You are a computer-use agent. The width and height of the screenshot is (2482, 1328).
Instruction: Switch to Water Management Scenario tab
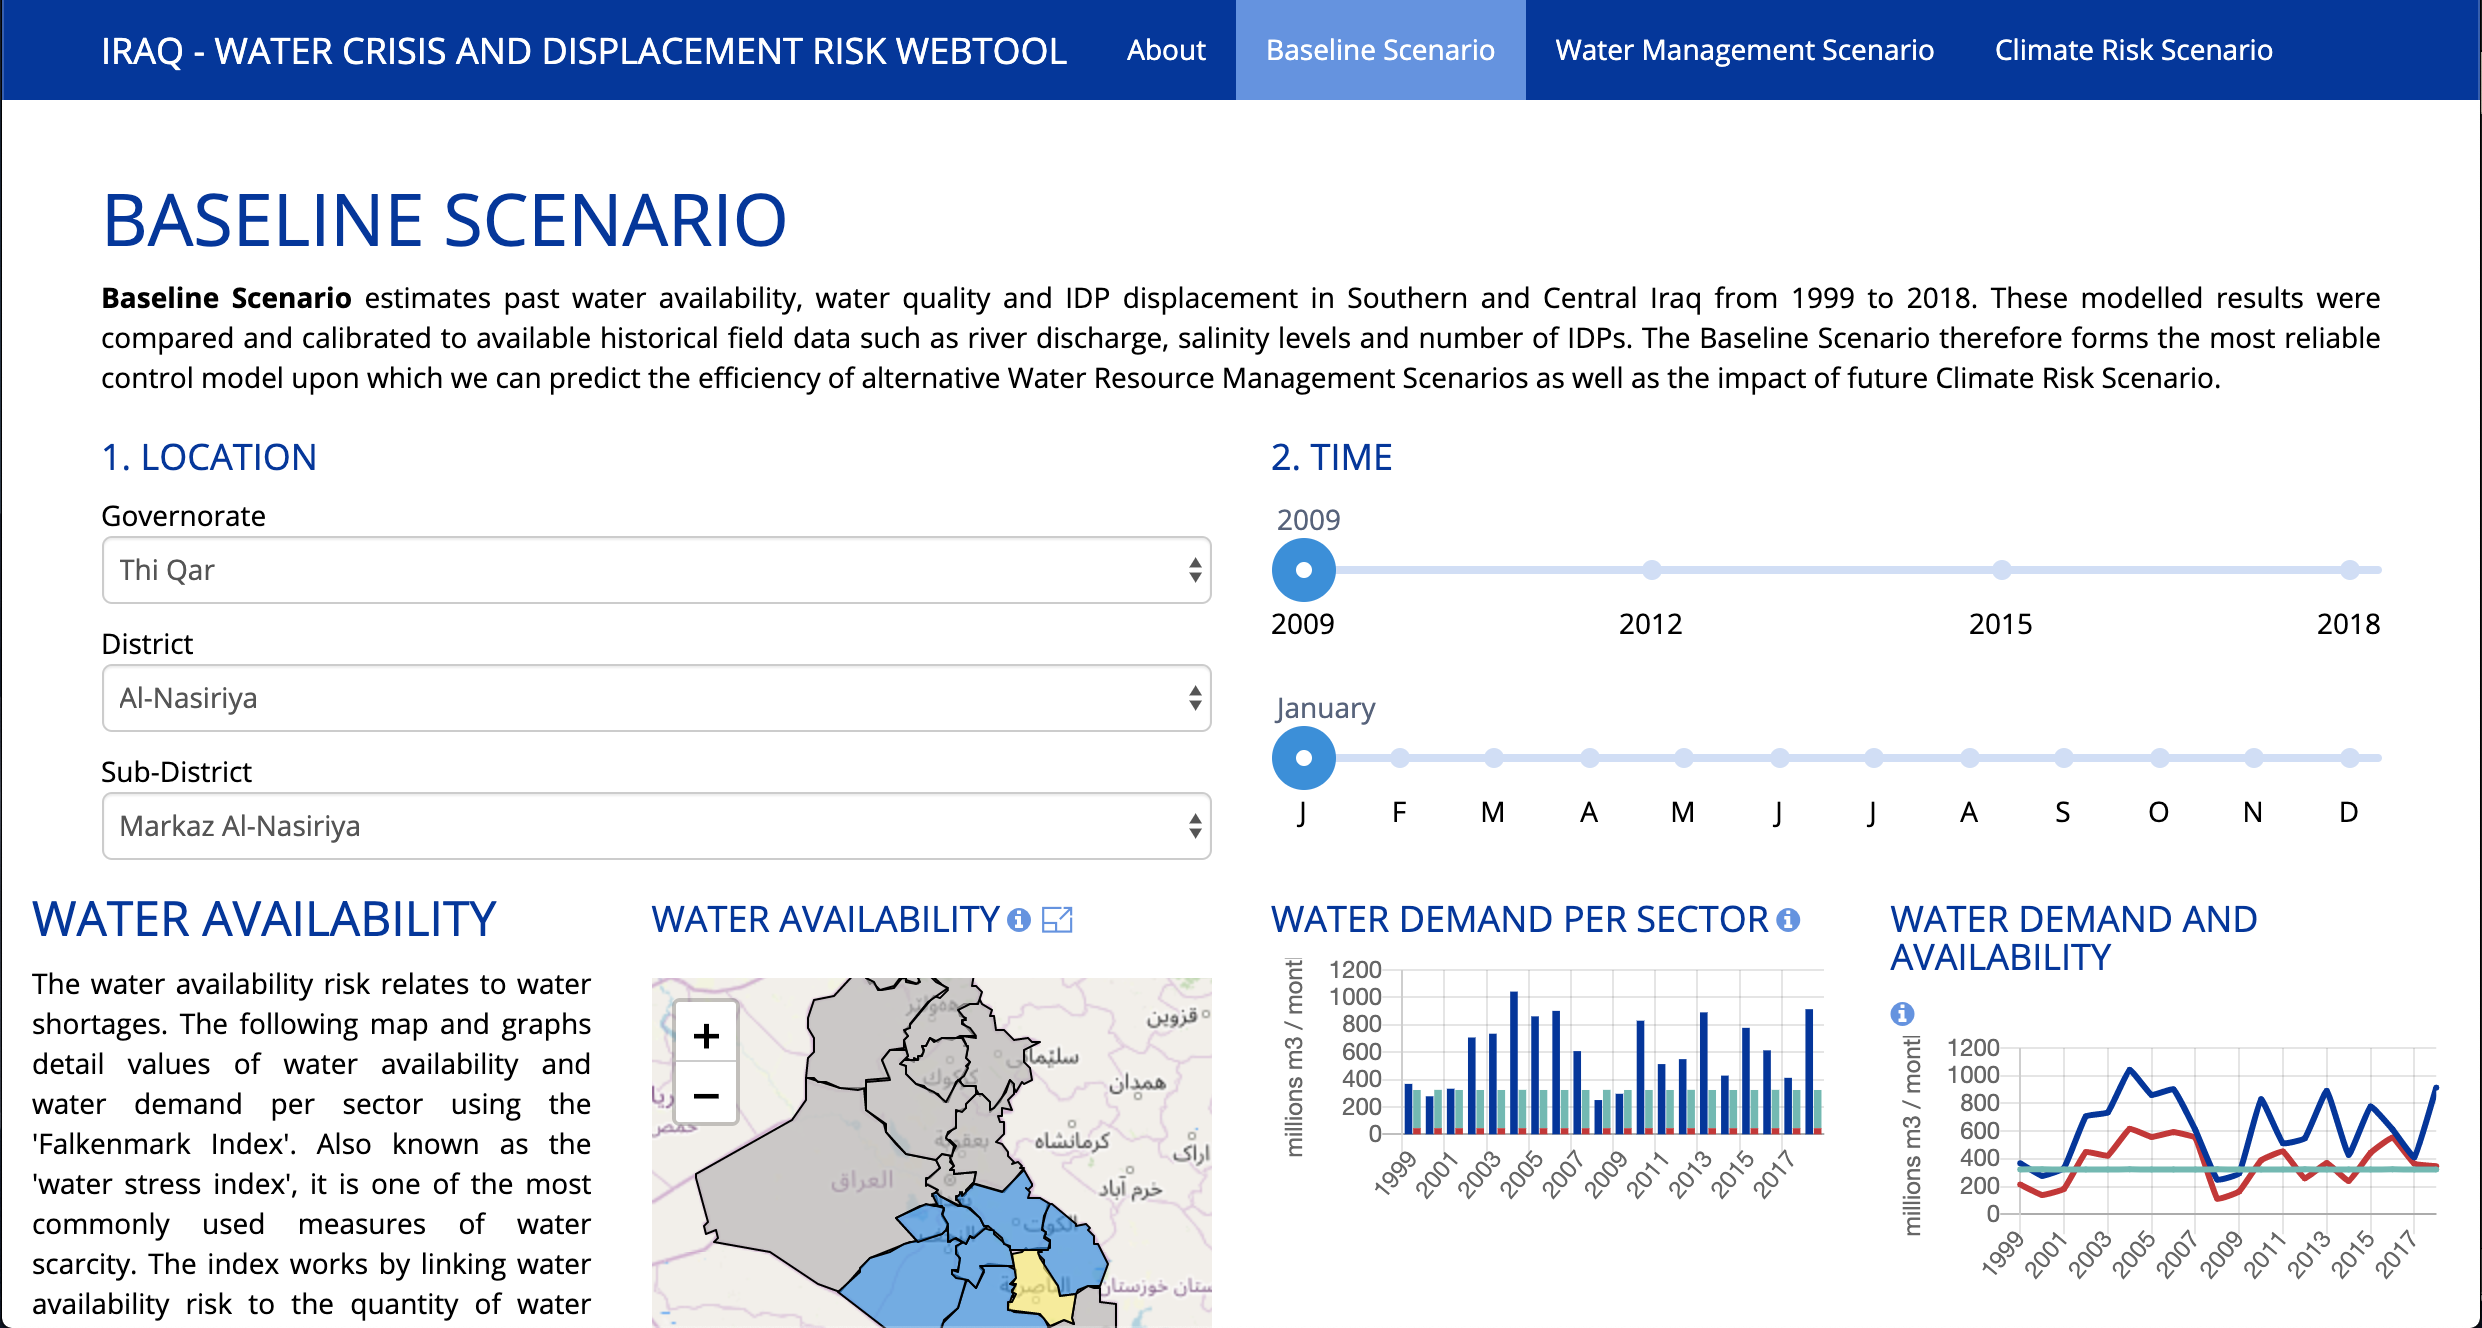tap(1744, 50)
